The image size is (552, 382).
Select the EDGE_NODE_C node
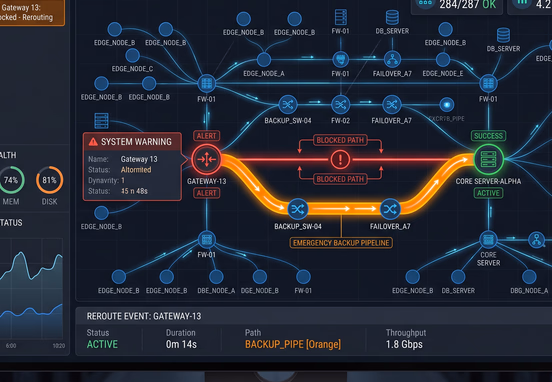pyautogui.click(x=132, y=56)
